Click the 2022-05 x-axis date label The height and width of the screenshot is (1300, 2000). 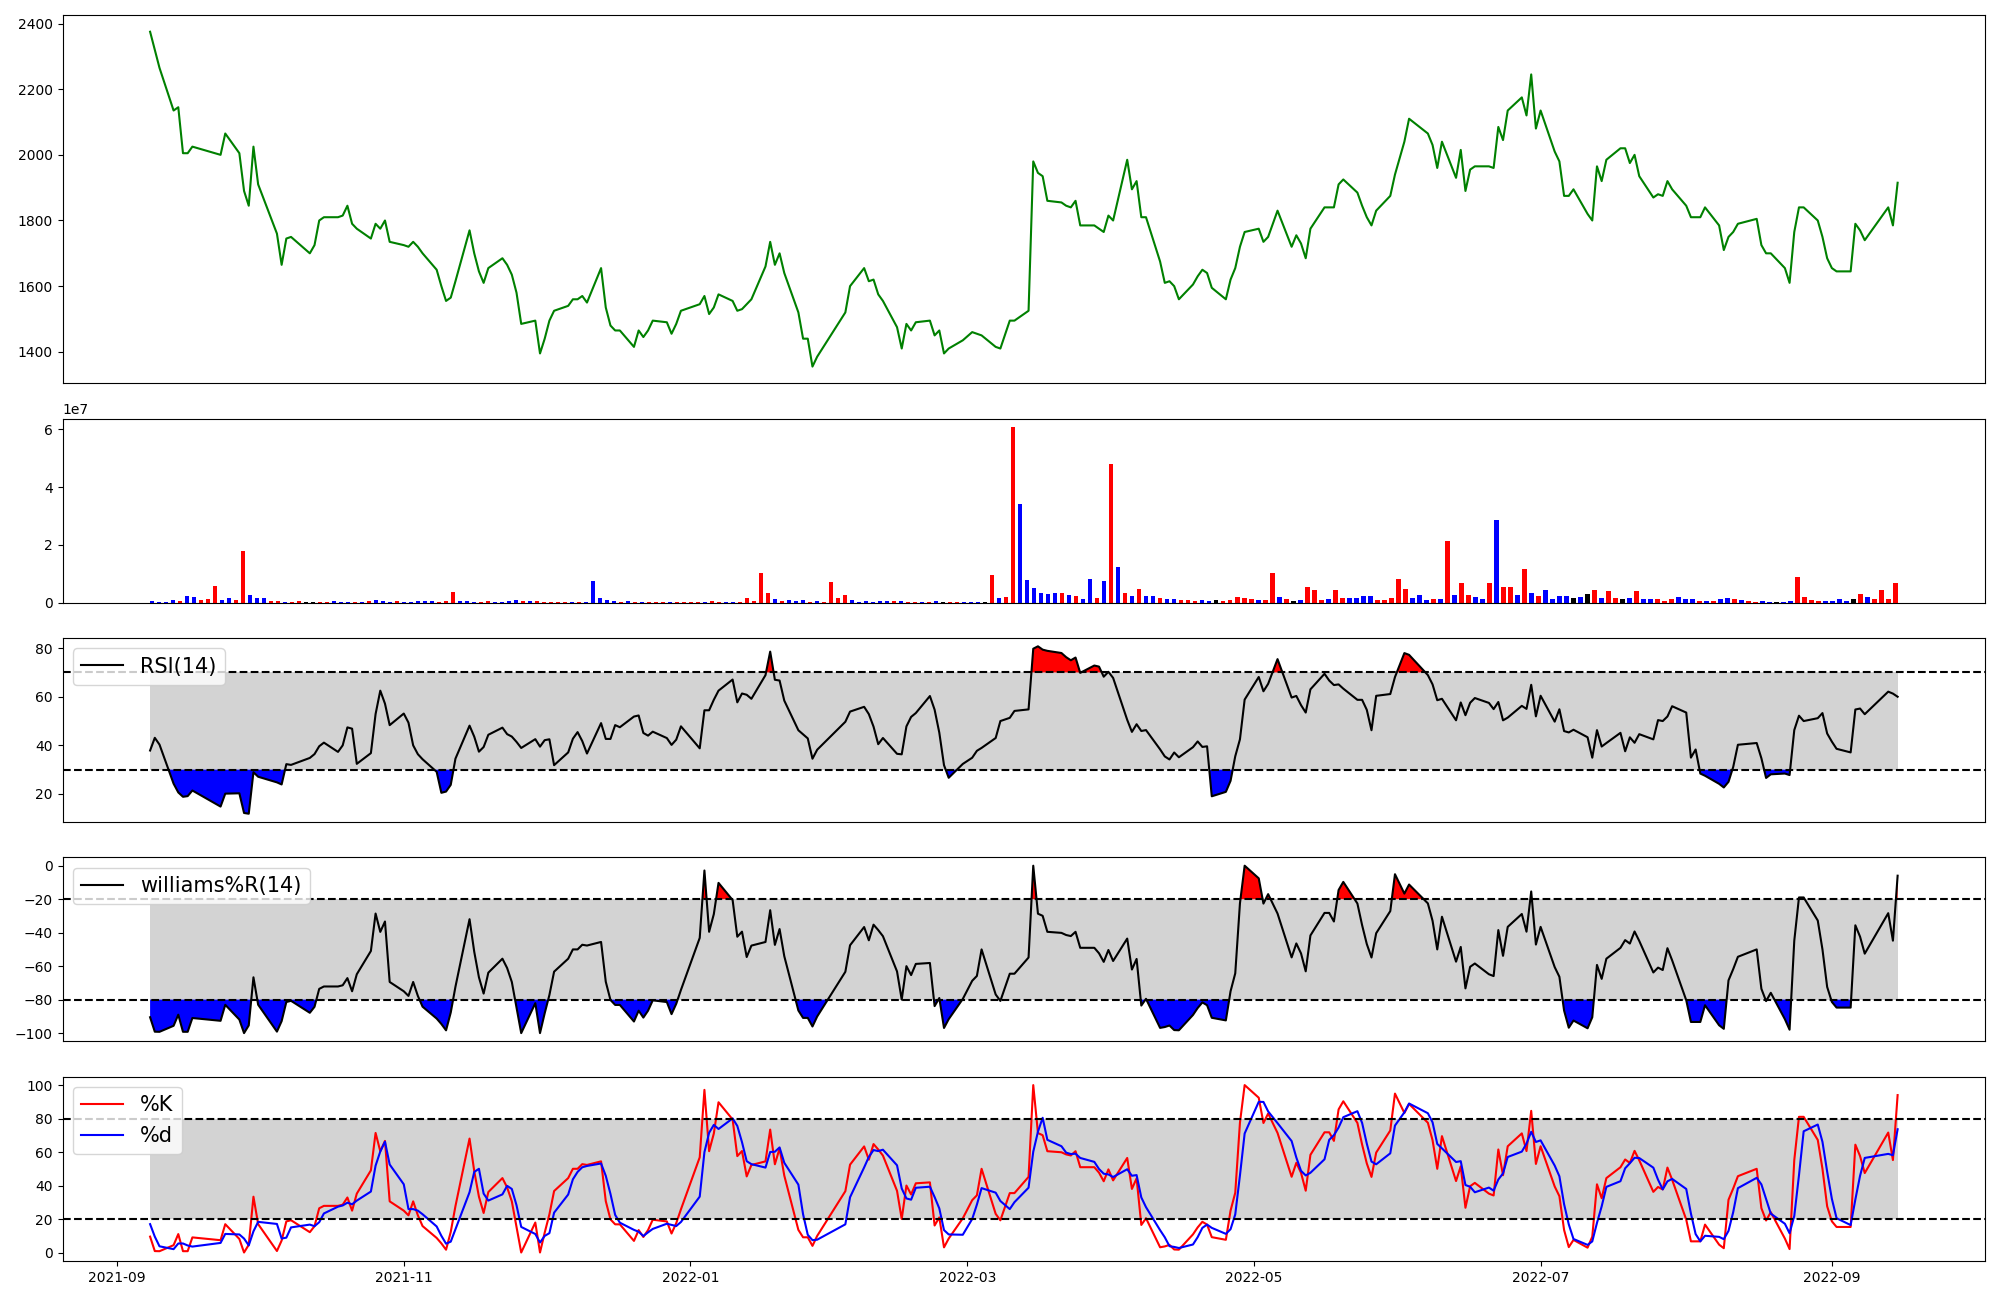coord(1253,1277)
